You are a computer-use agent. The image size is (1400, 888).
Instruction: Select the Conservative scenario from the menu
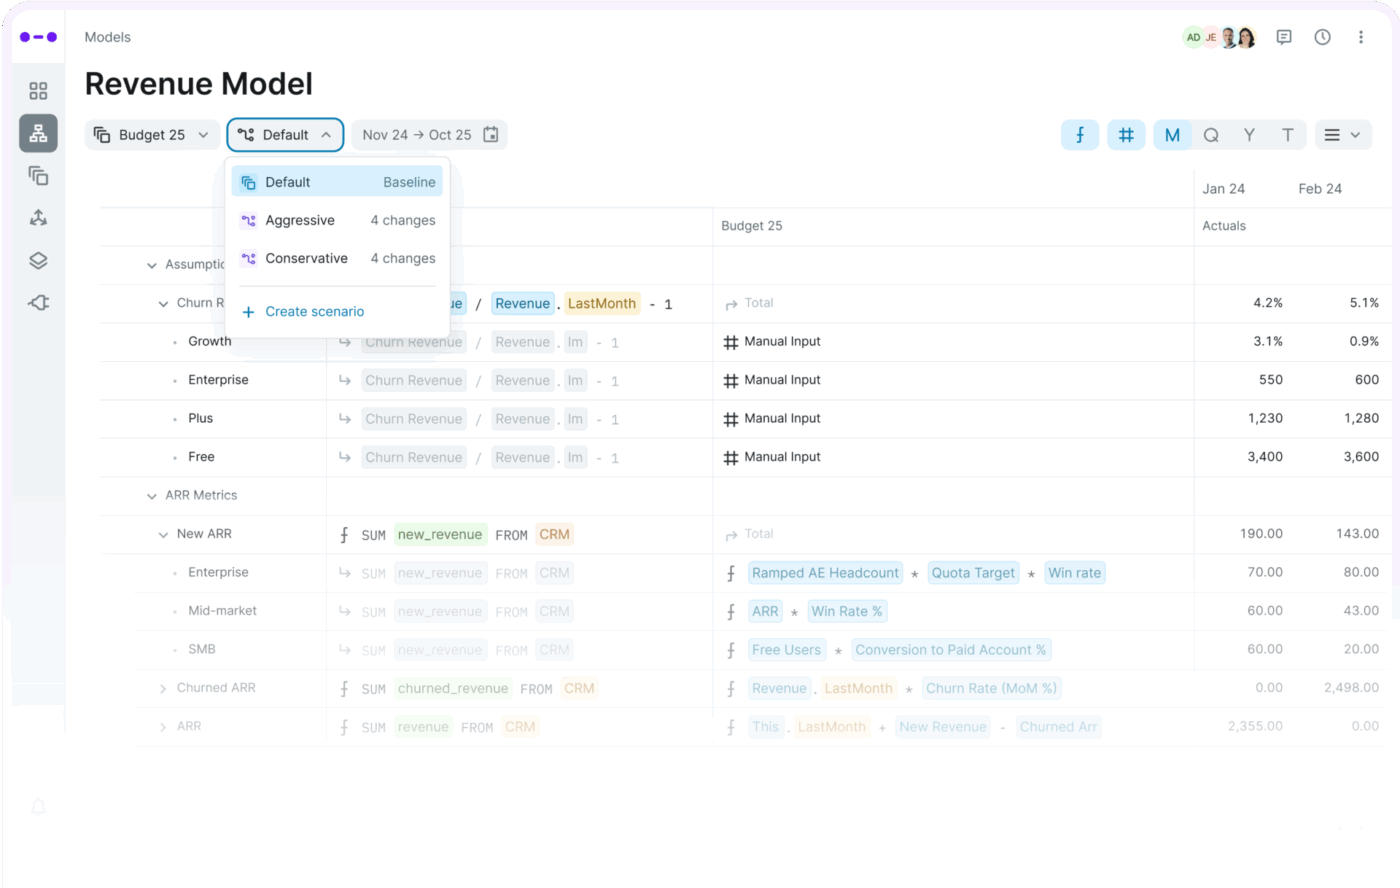coord(306,258)
